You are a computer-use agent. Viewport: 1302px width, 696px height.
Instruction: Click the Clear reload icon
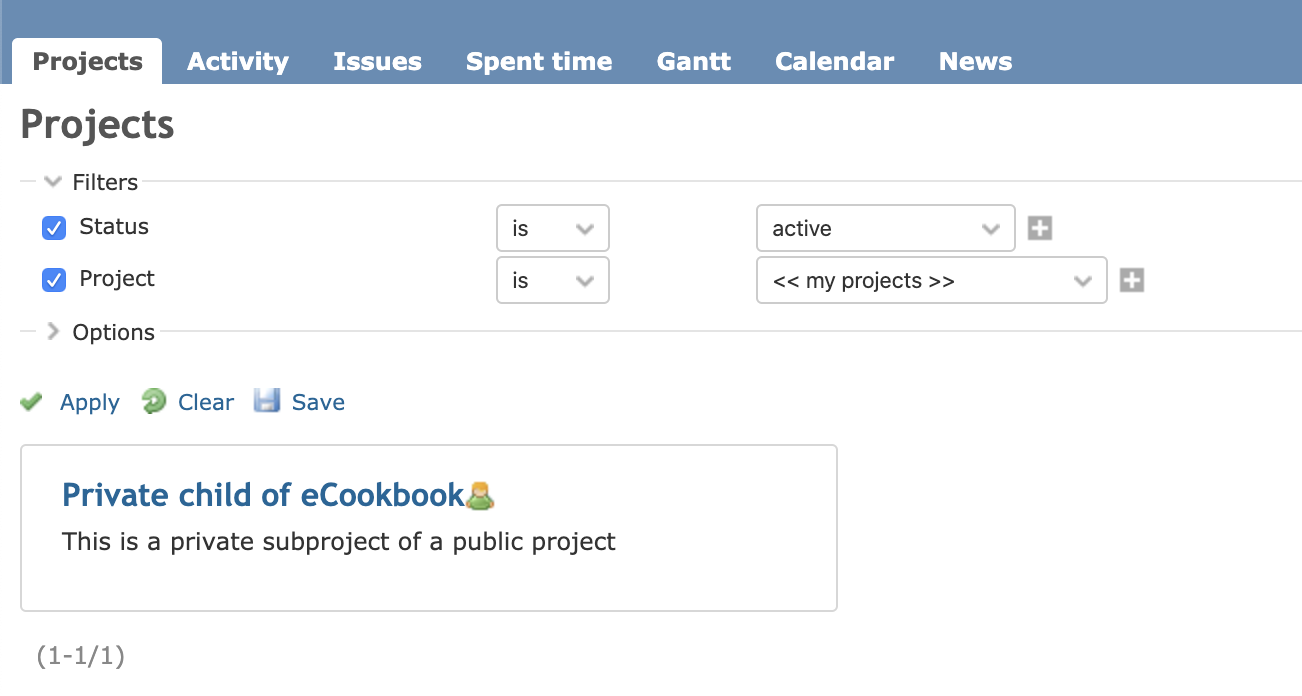(x=153, y=402)
